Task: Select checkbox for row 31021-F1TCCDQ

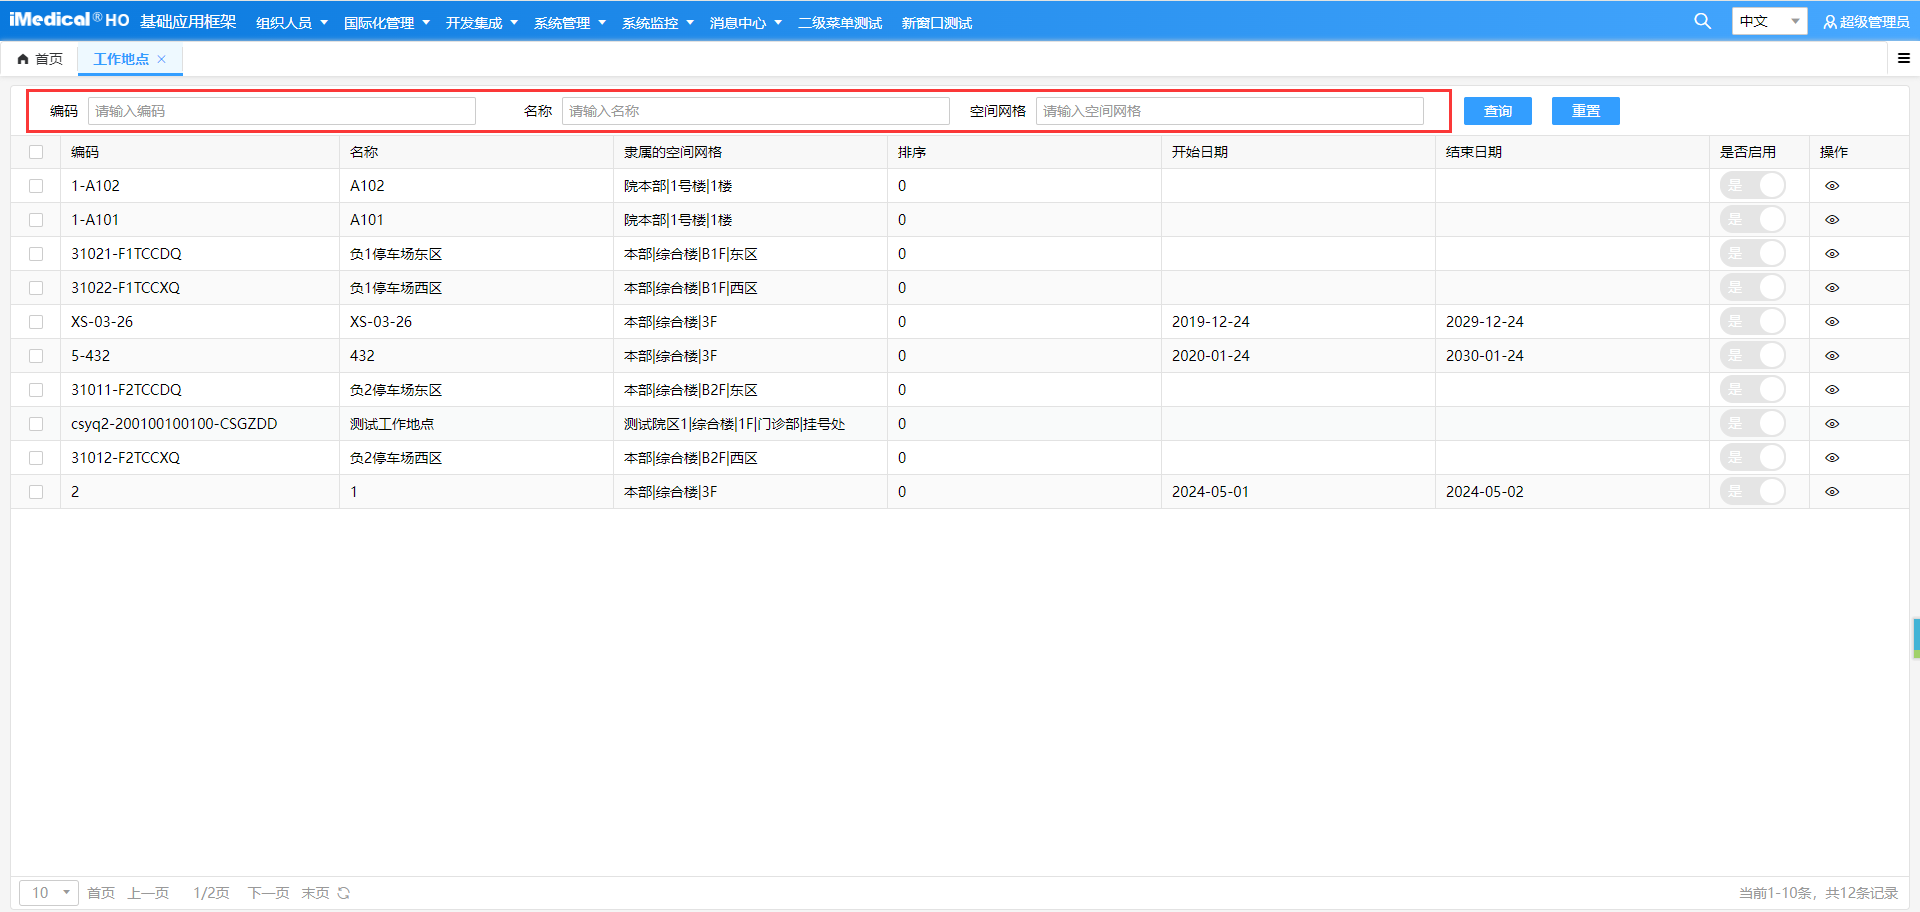Action: point(36,254)
